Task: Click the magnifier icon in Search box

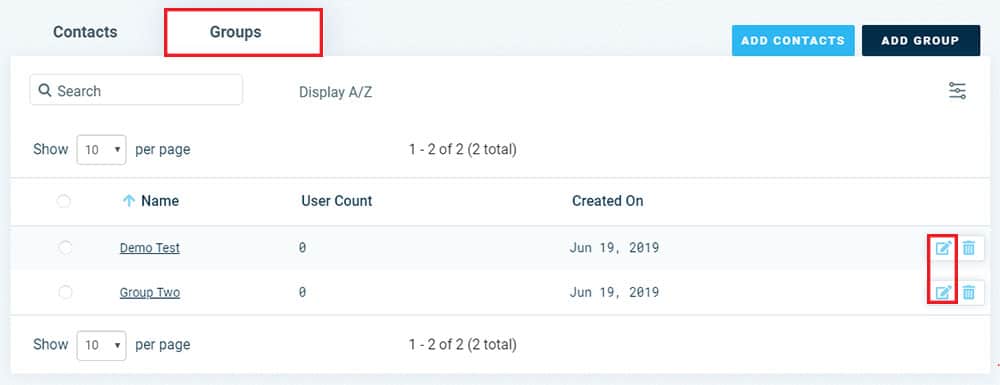Action: click(45, 91)
